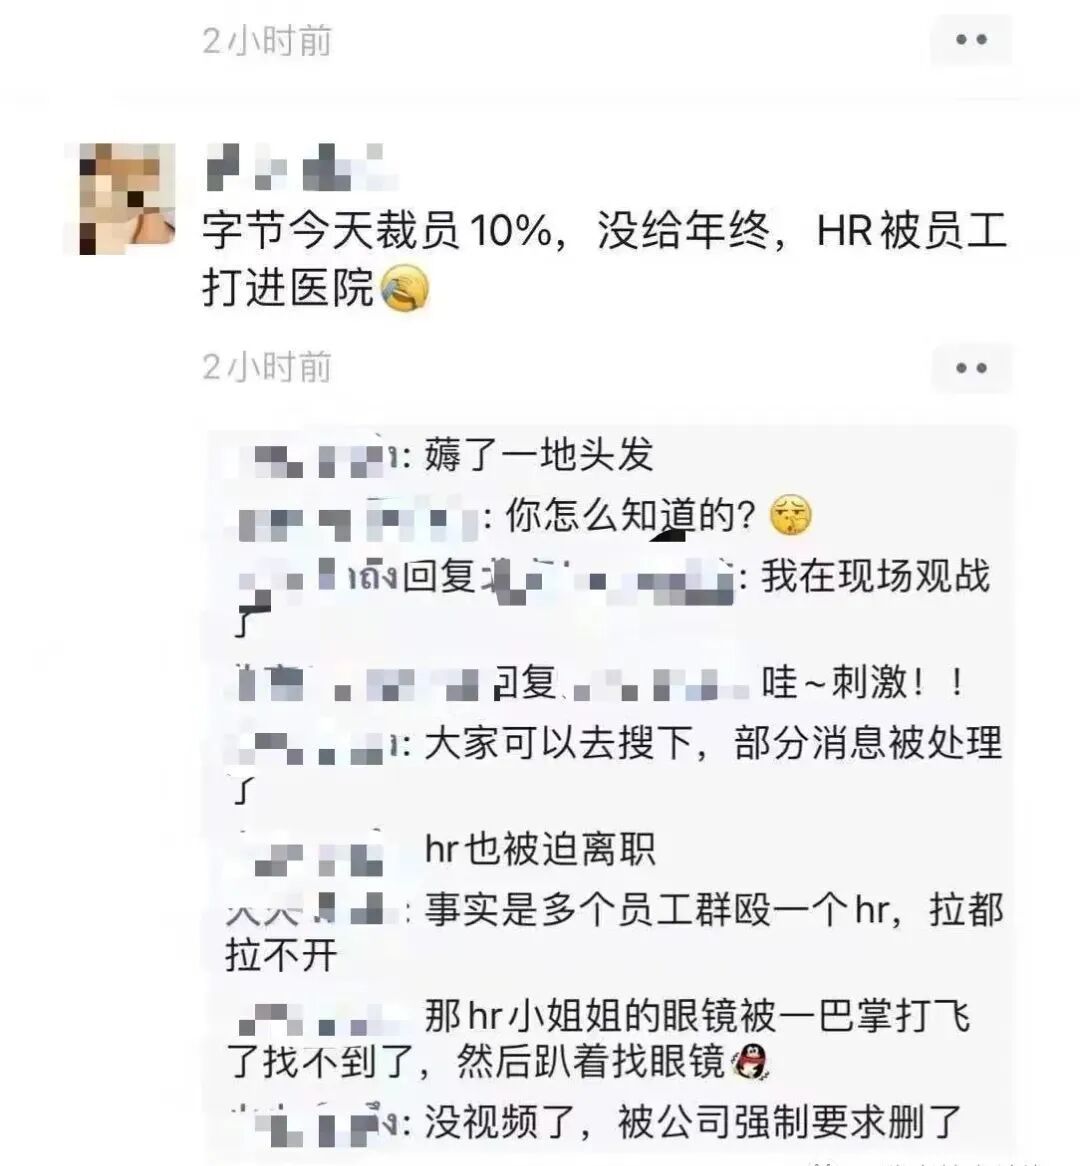Tap the crying-laughing emoji after 打进医院

click(x=405, y=289)
